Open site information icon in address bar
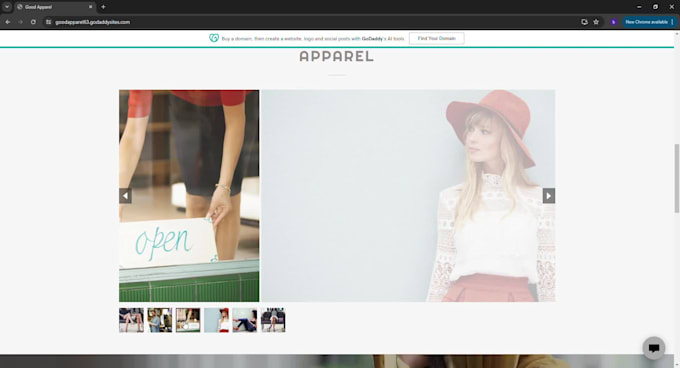 click(x=49, y=22)
